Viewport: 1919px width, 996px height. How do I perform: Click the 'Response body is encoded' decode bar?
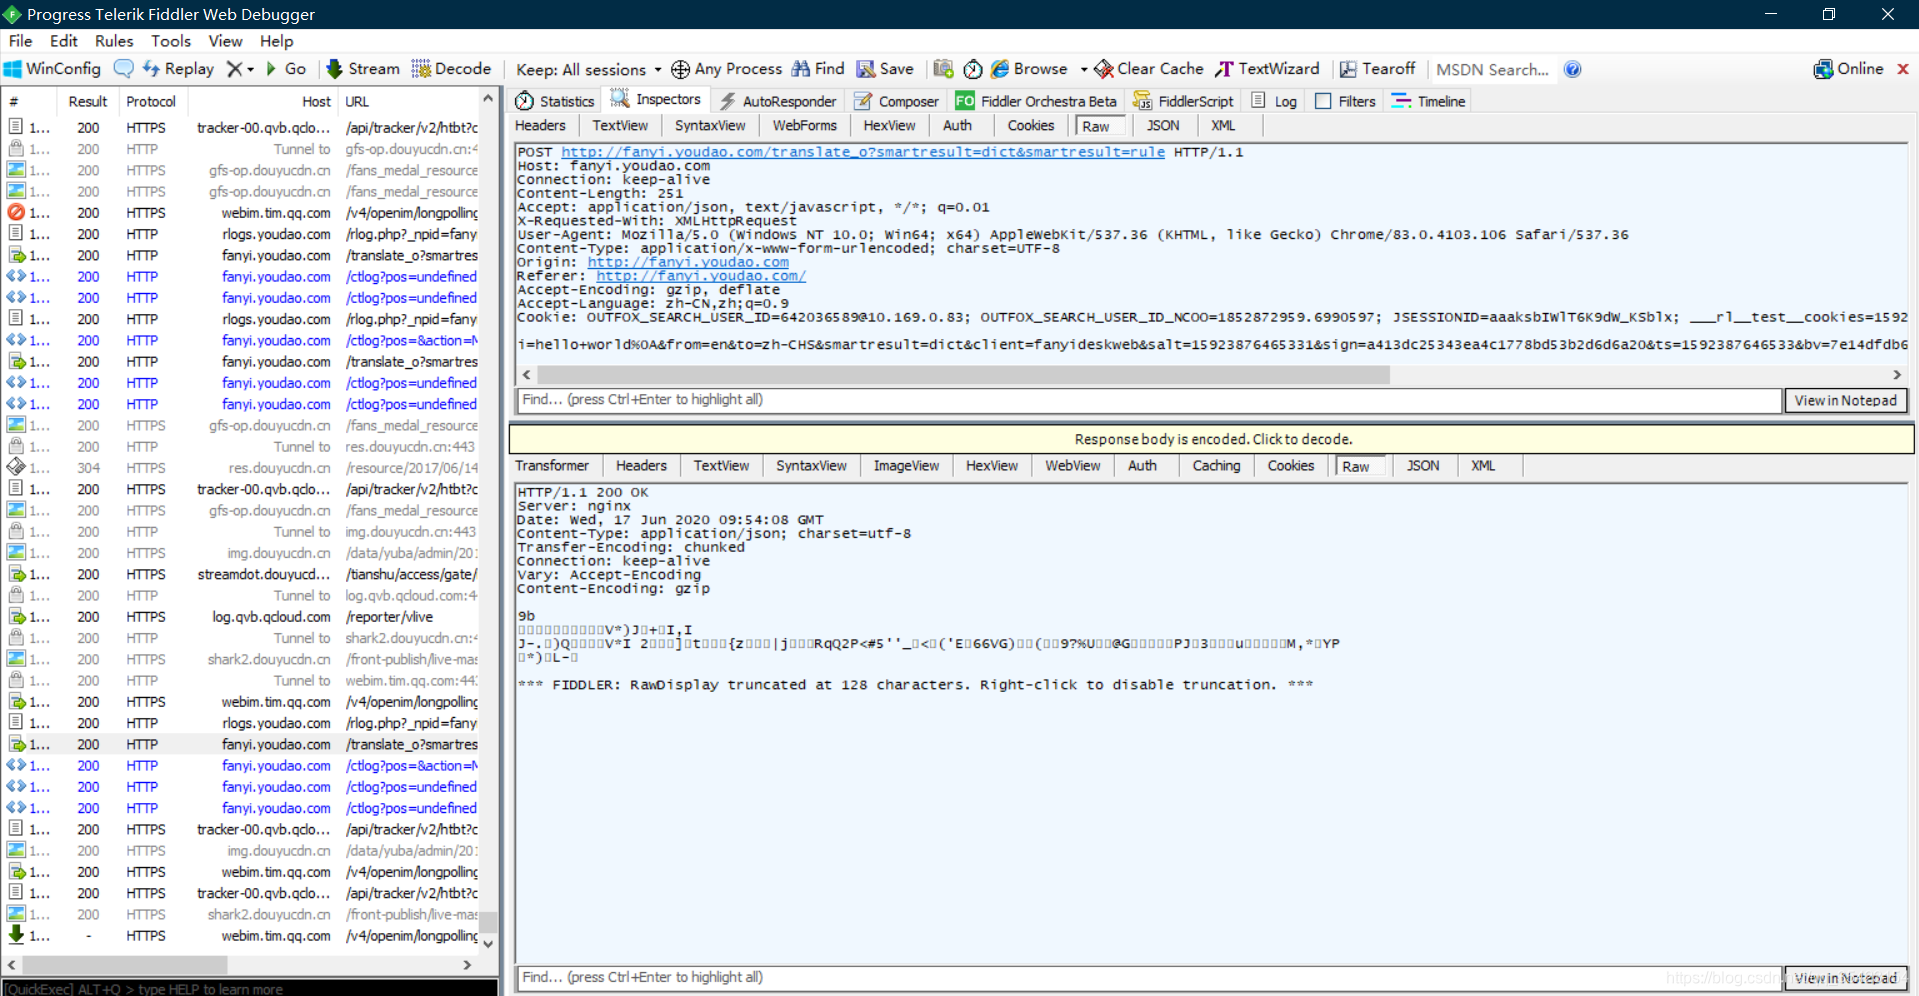click(x=1212, y=439)
